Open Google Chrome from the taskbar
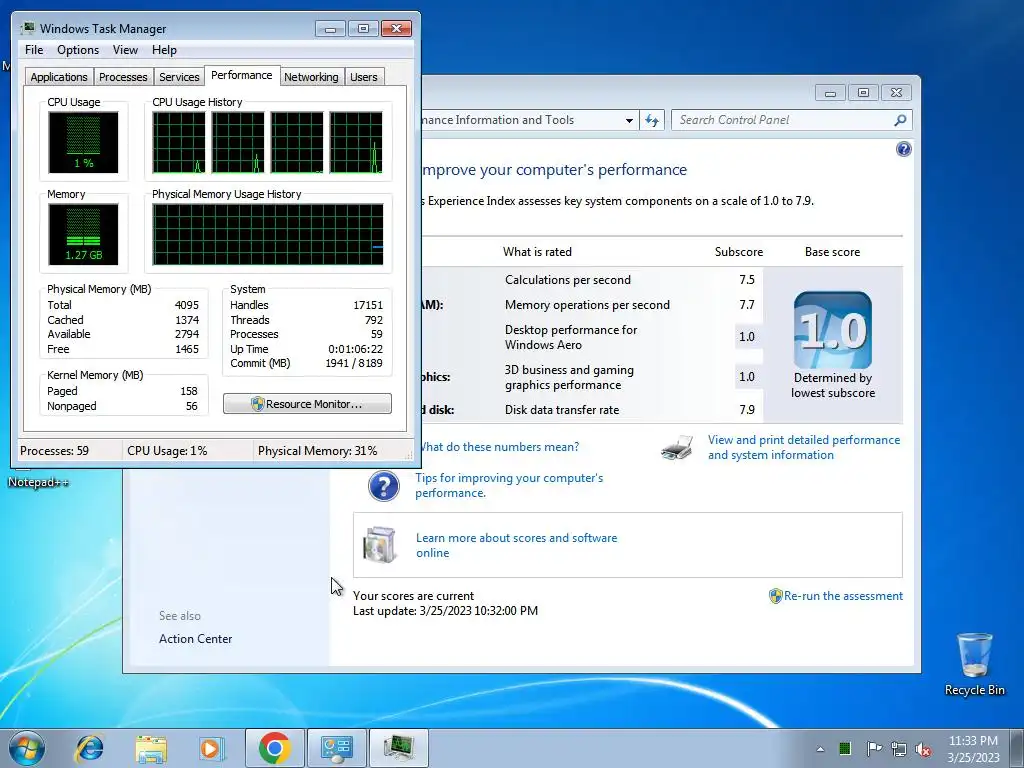Image resolution: width=1024 pixels, height=768 pixels. tap(274, 748)
